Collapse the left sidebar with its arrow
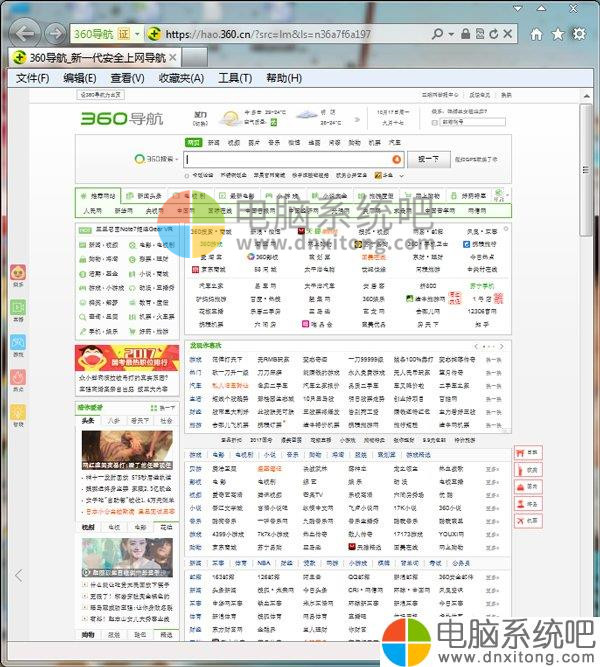The width and height of the screenshot is (600, 667). tap(18, 576)
